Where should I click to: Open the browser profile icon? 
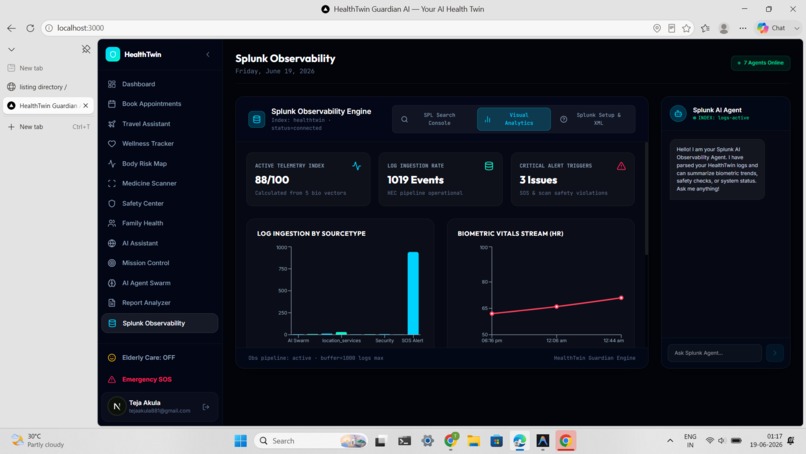(724, 28)
